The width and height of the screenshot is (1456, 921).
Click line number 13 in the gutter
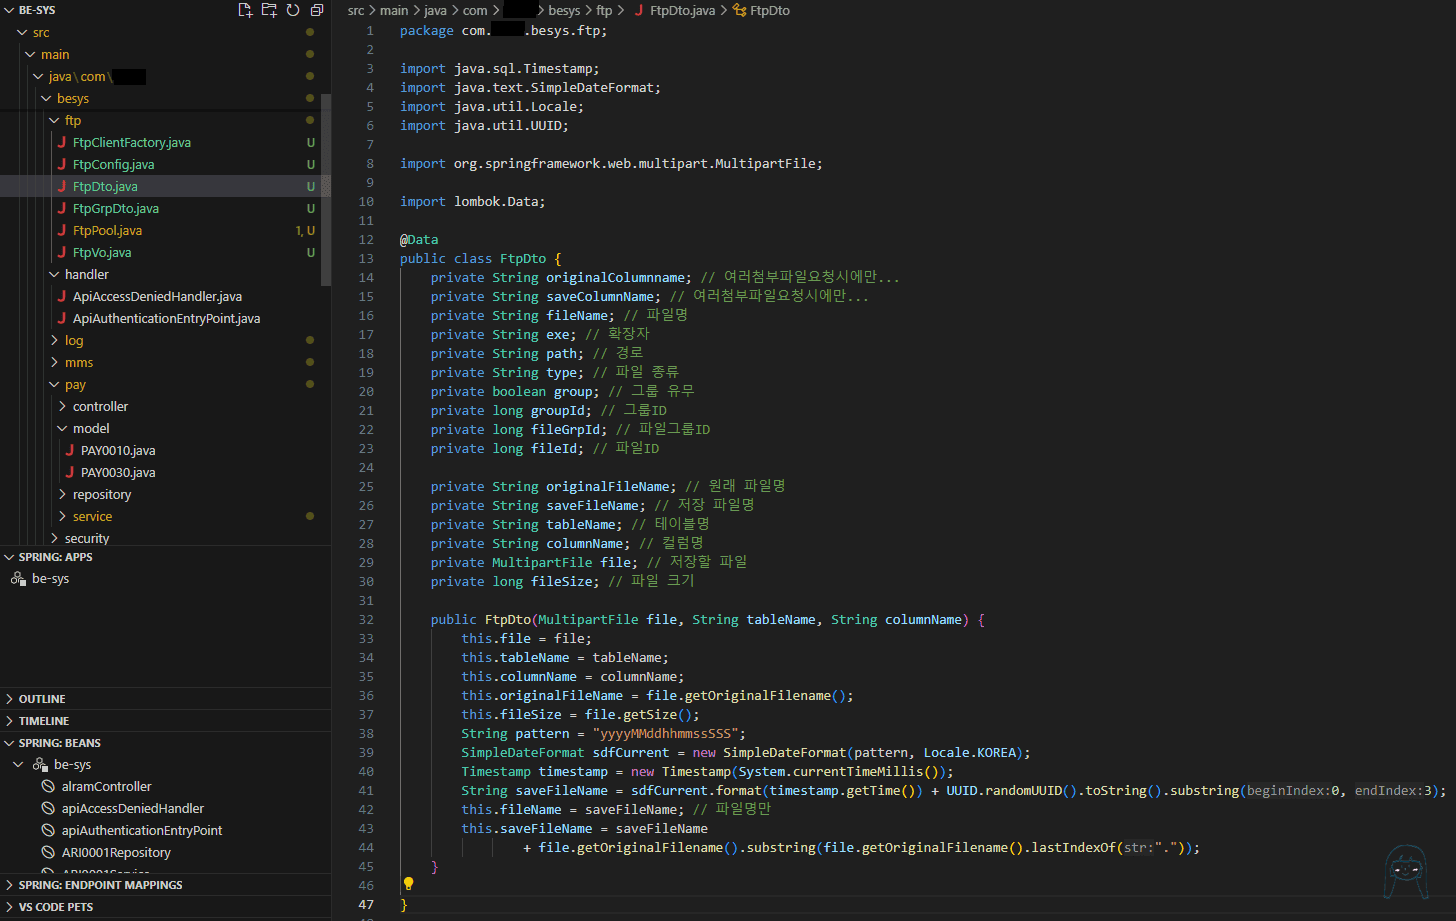(366, 259)
